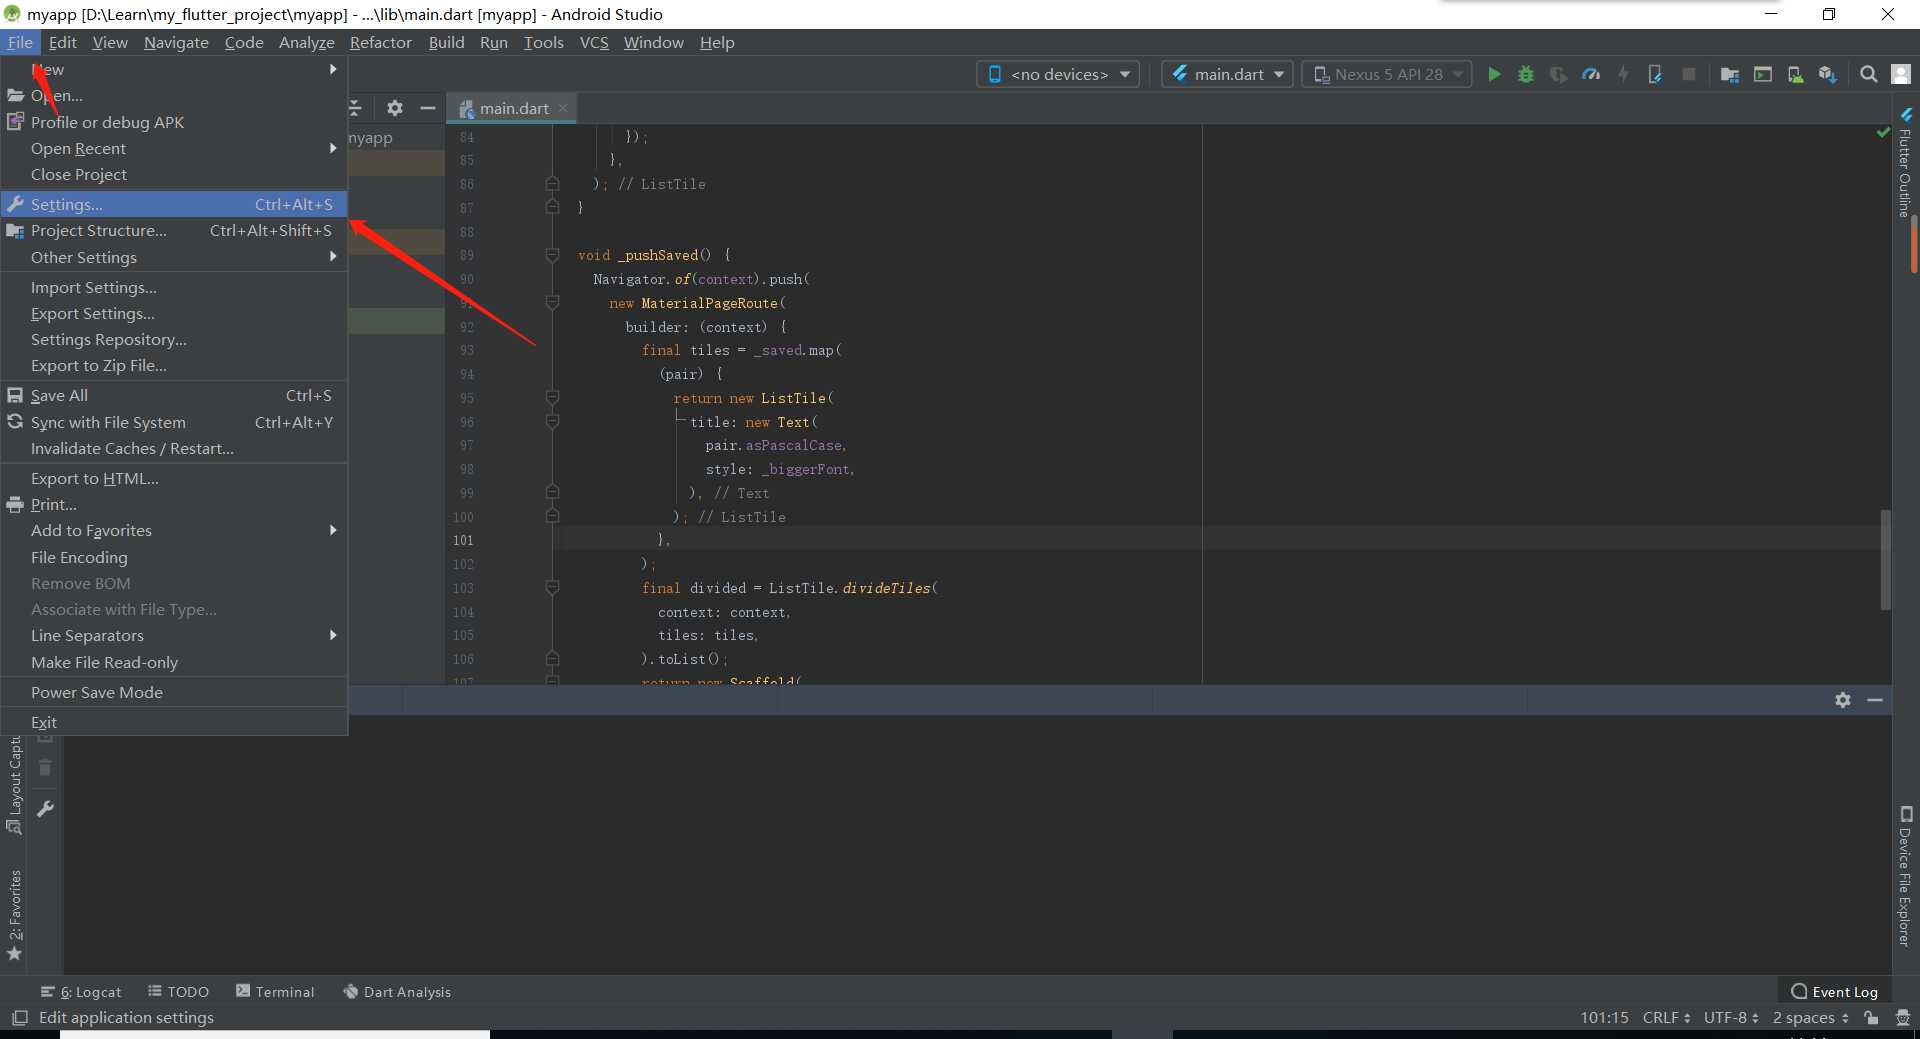1920x1039 pixels.
Task: Close the main.dart editor tab
Action: 563,108
